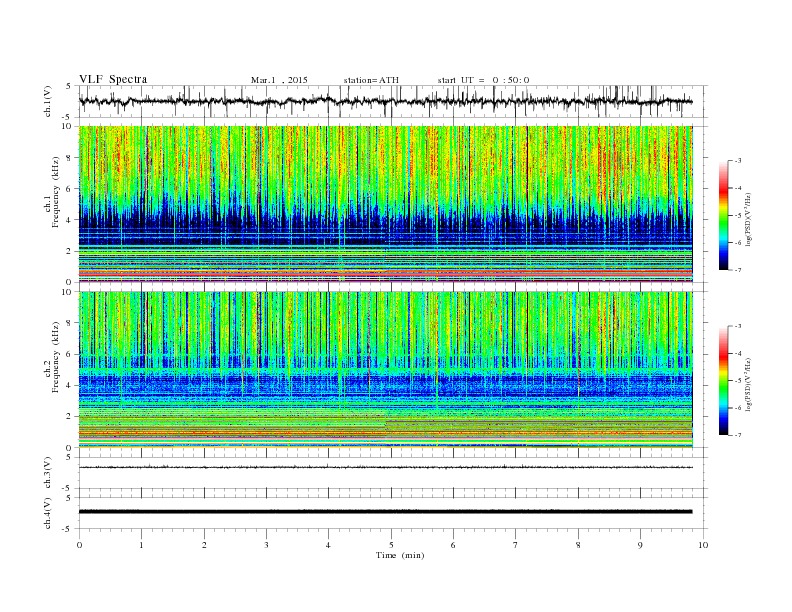792x612 pixels.
Task: Click time axis tick label "10"
Action: [703, 545]
